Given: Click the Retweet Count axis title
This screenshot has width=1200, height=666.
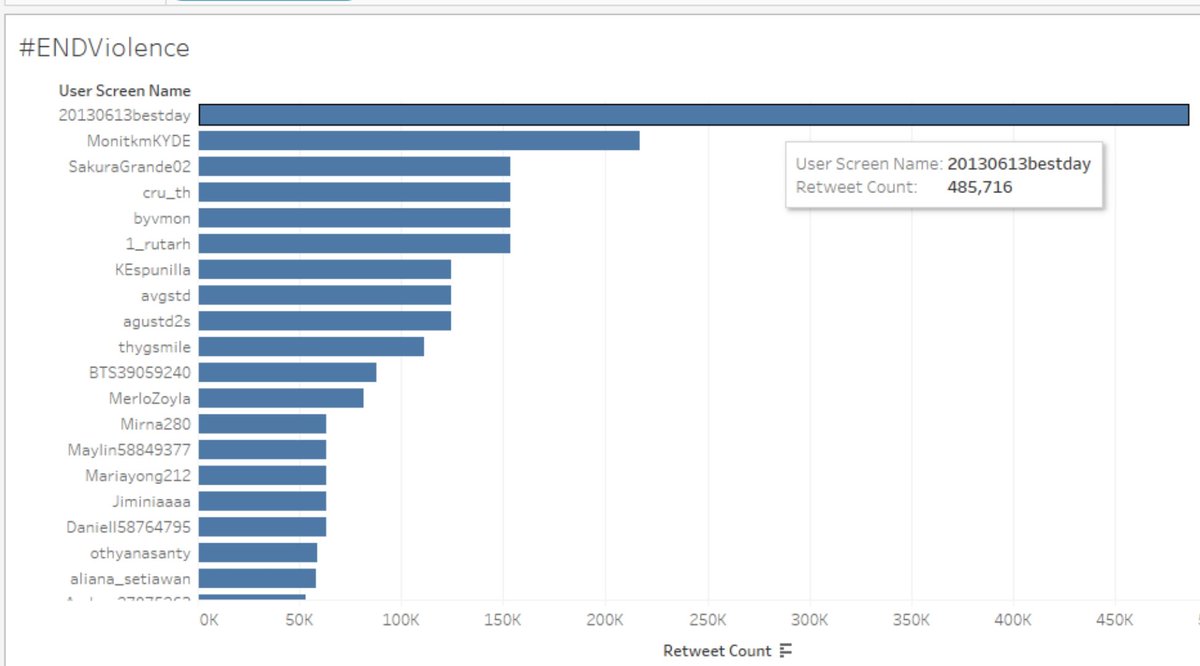Looking at the screenshot, I should click(717, 651).
